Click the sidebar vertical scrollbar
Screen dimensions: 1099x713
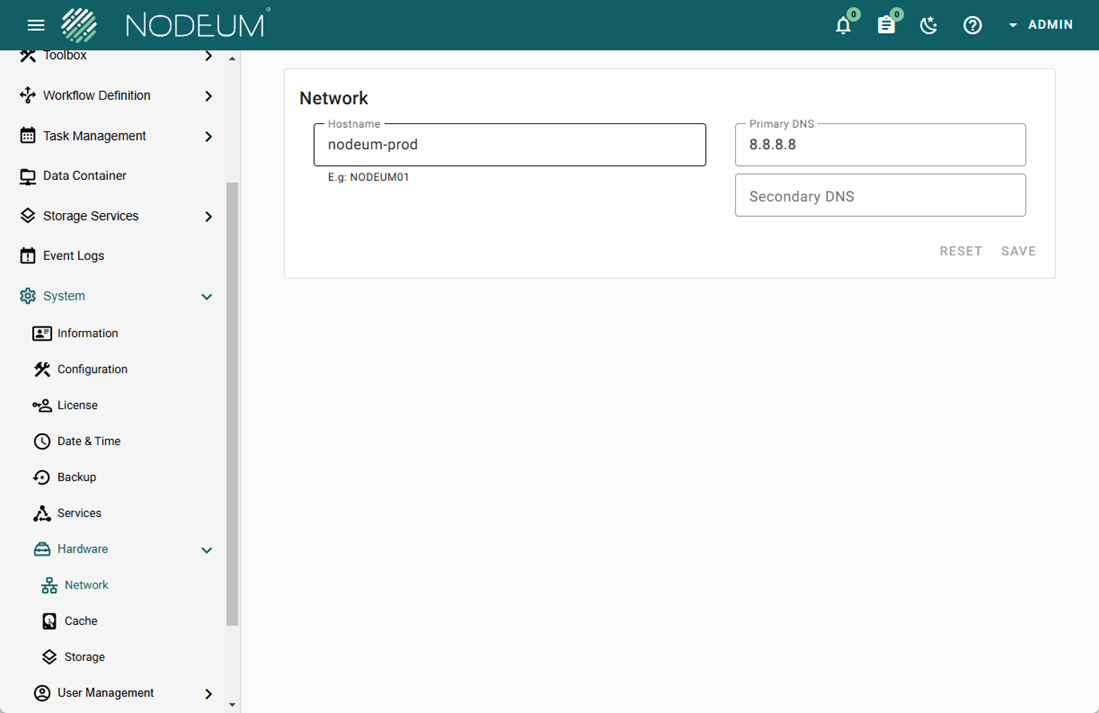[232, 400]
